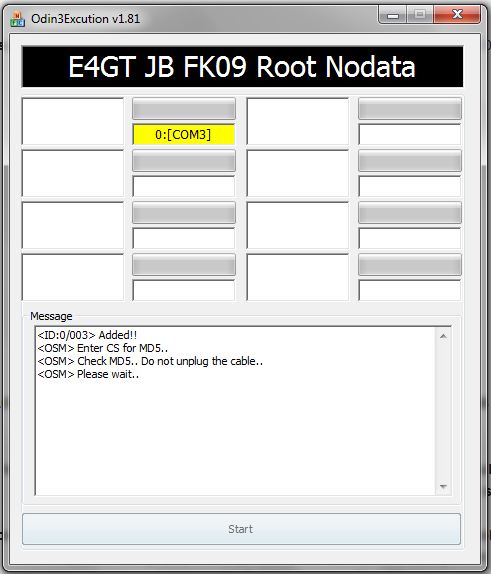491x574 pixels.
Task: Close the Odin3Excution window
Action: pos(457,15)
